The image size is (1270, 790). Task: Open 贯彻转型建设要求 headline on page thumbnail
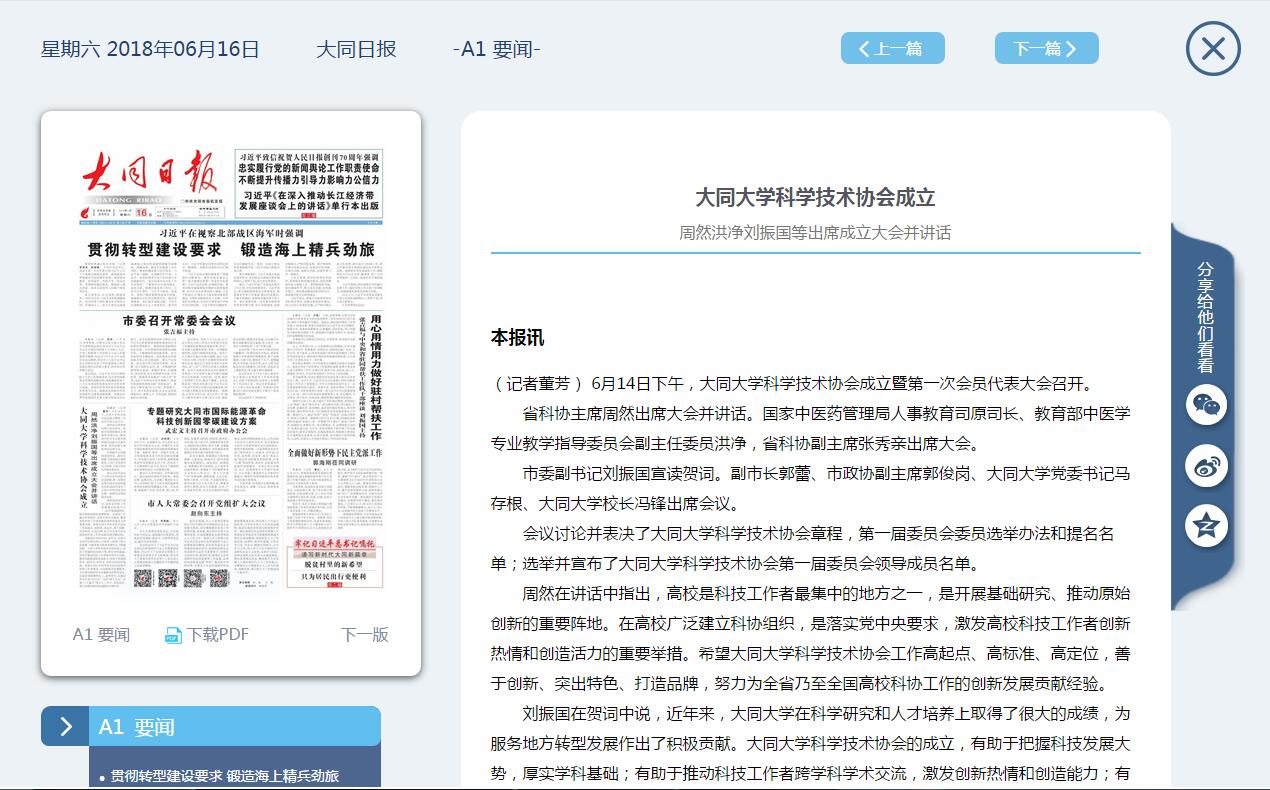pos(230,250)
